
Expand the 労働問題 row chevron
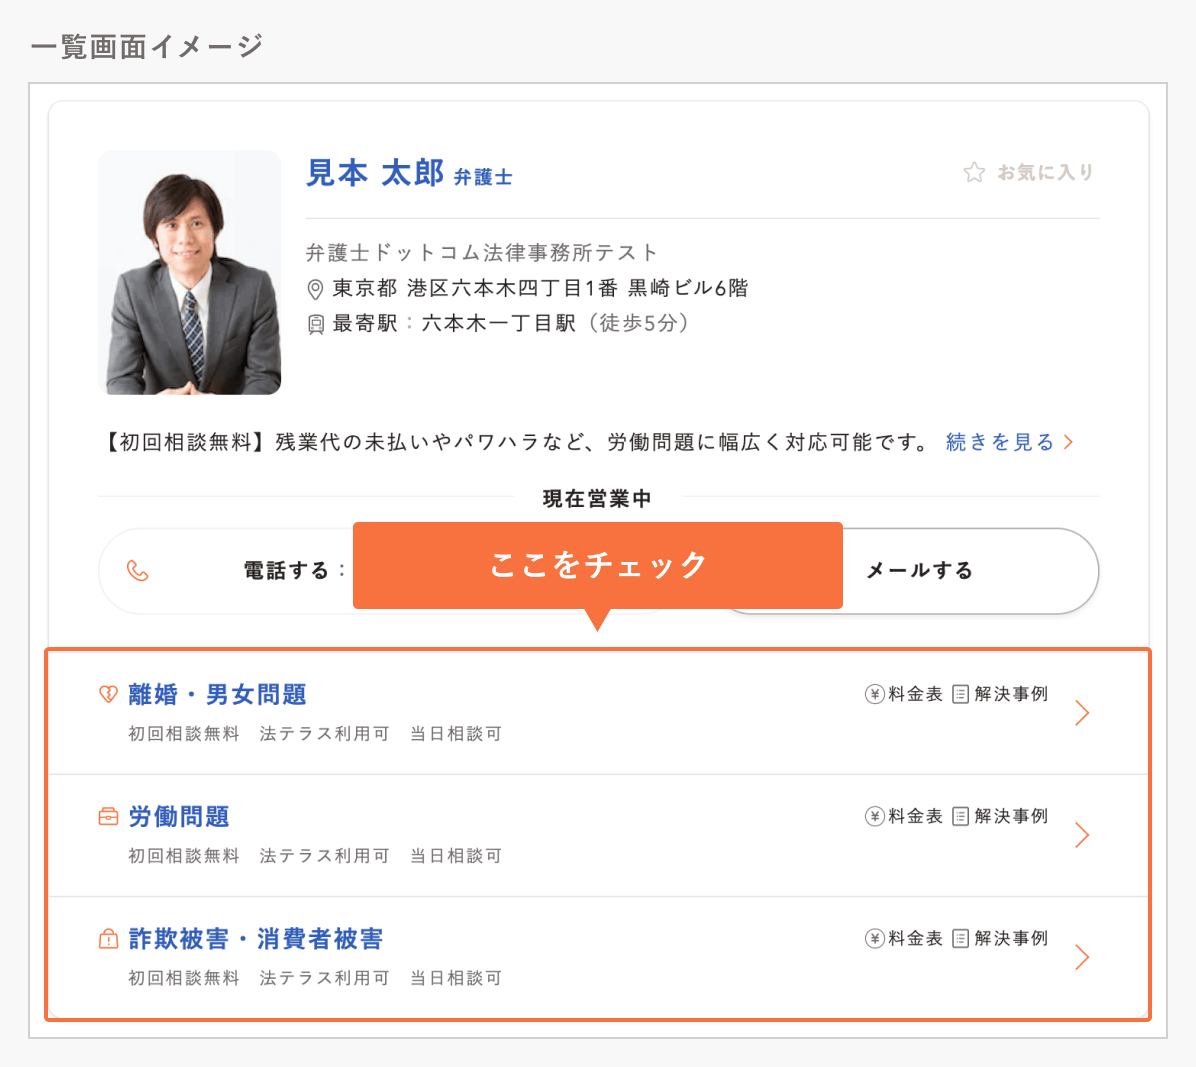coord(1081,835)
